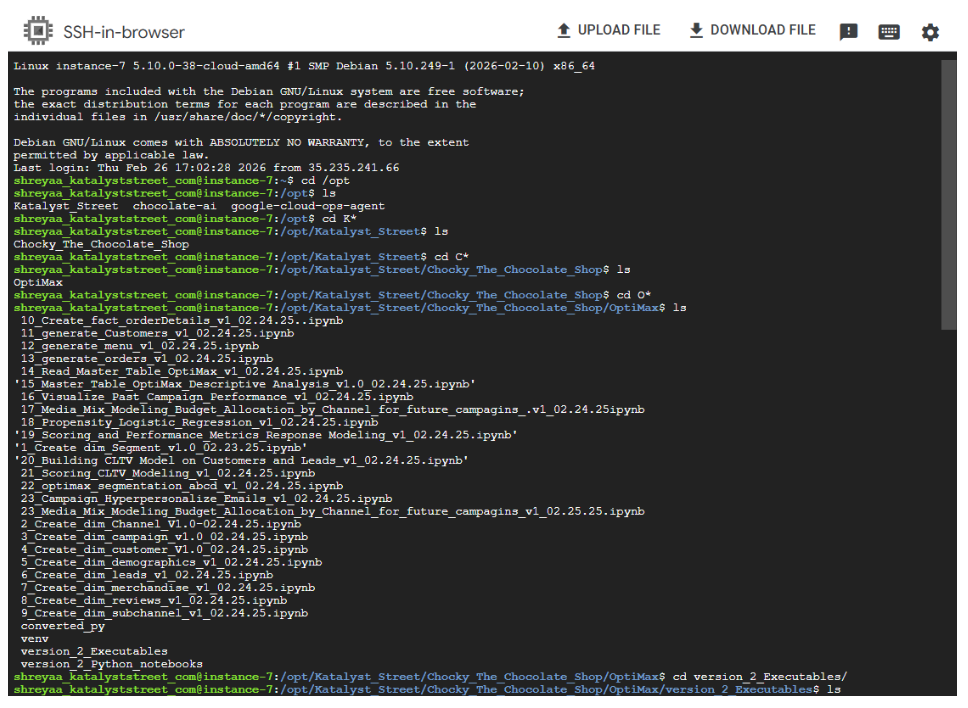Screen dimensions: 968x708
Task: Click '11_generate_Customers_v1_02.24.25.ipynb' file name
Action: (157, 333)
